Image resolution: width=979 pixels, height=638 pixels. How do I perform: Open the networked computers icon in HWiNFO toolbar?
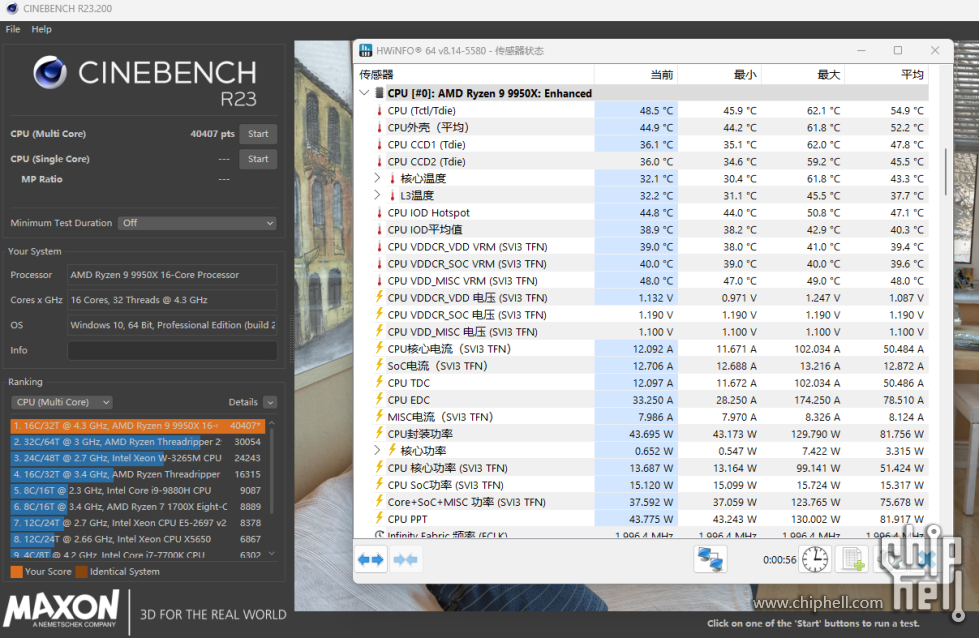(x=710, y=559)
